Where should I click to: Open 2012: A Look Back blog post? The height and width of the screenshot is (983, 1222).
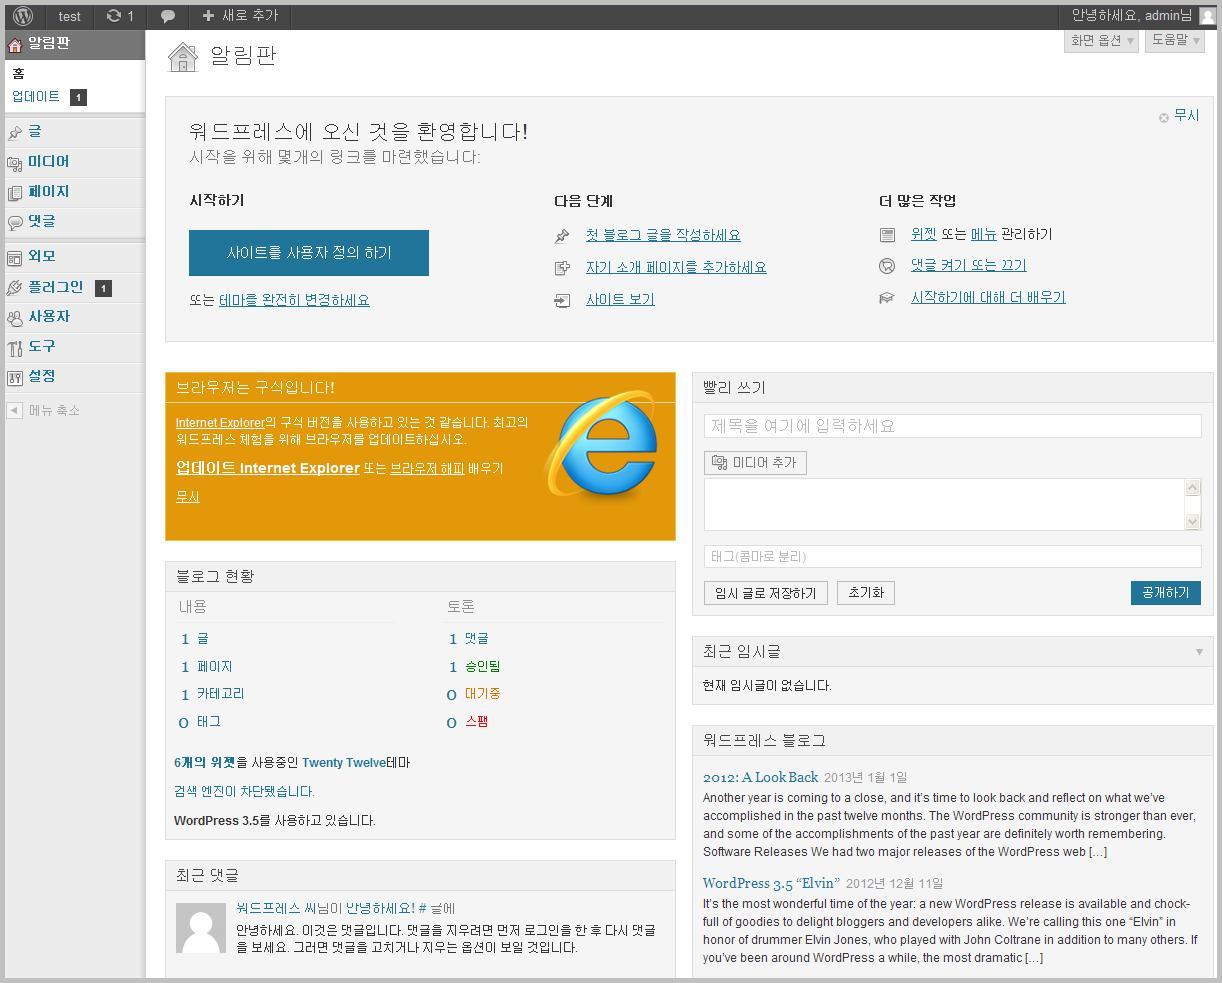click(760, 777)
